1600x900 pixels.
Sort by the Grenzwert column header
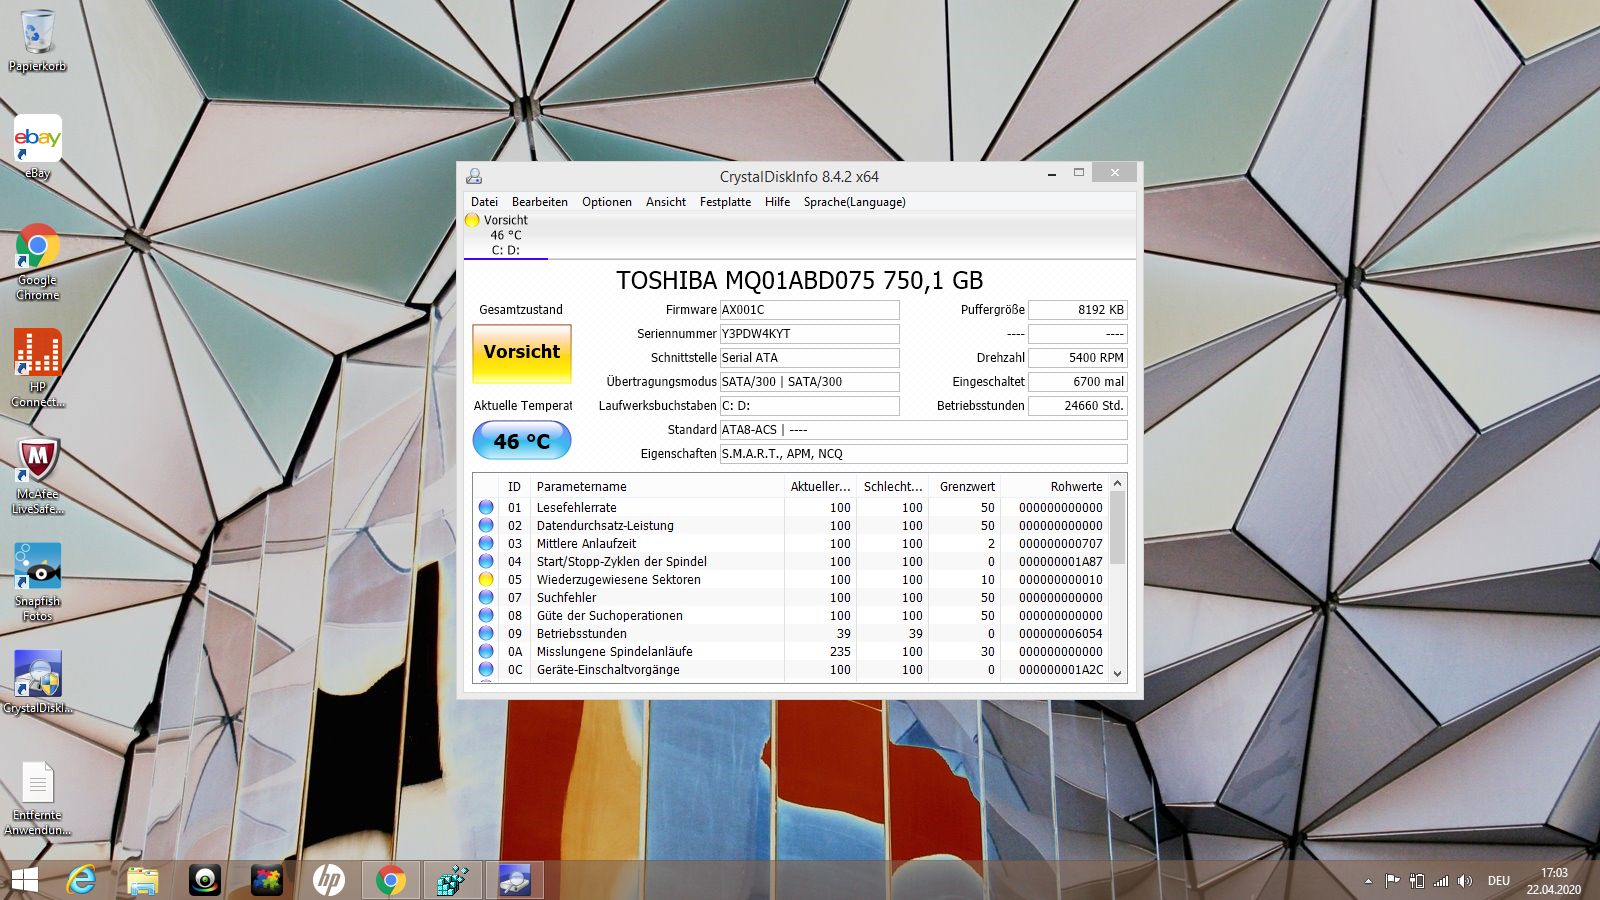[965, 487]
